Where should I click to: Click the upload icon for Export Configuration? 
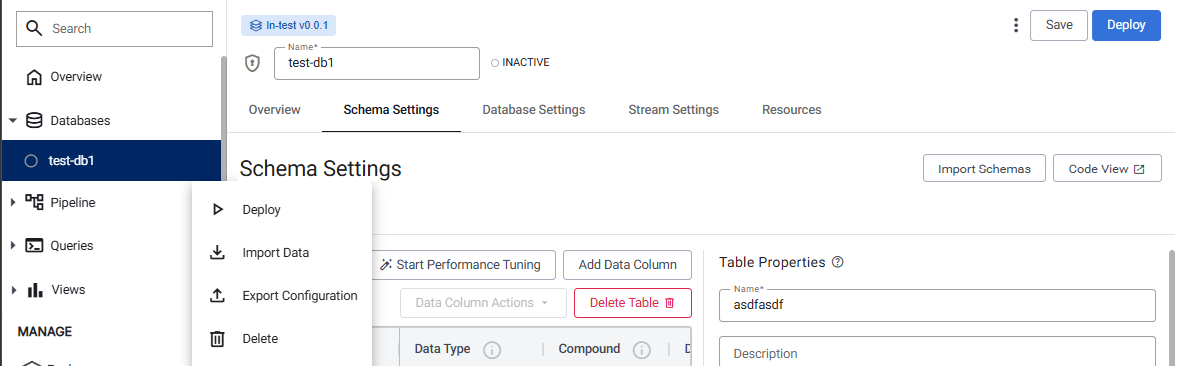pos(217,295)
